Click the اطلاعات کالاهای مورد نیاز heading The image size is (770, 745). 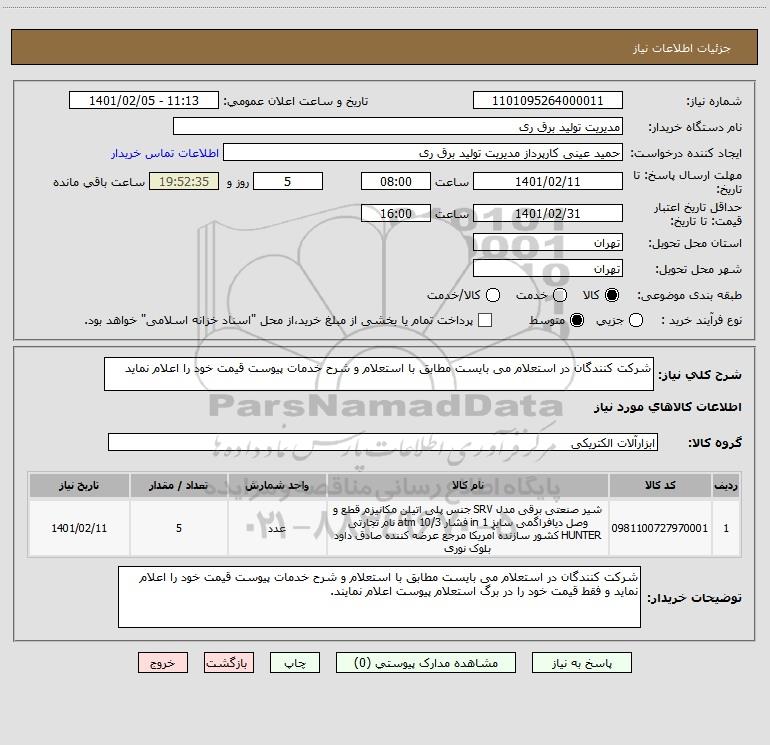coord(667,407)
